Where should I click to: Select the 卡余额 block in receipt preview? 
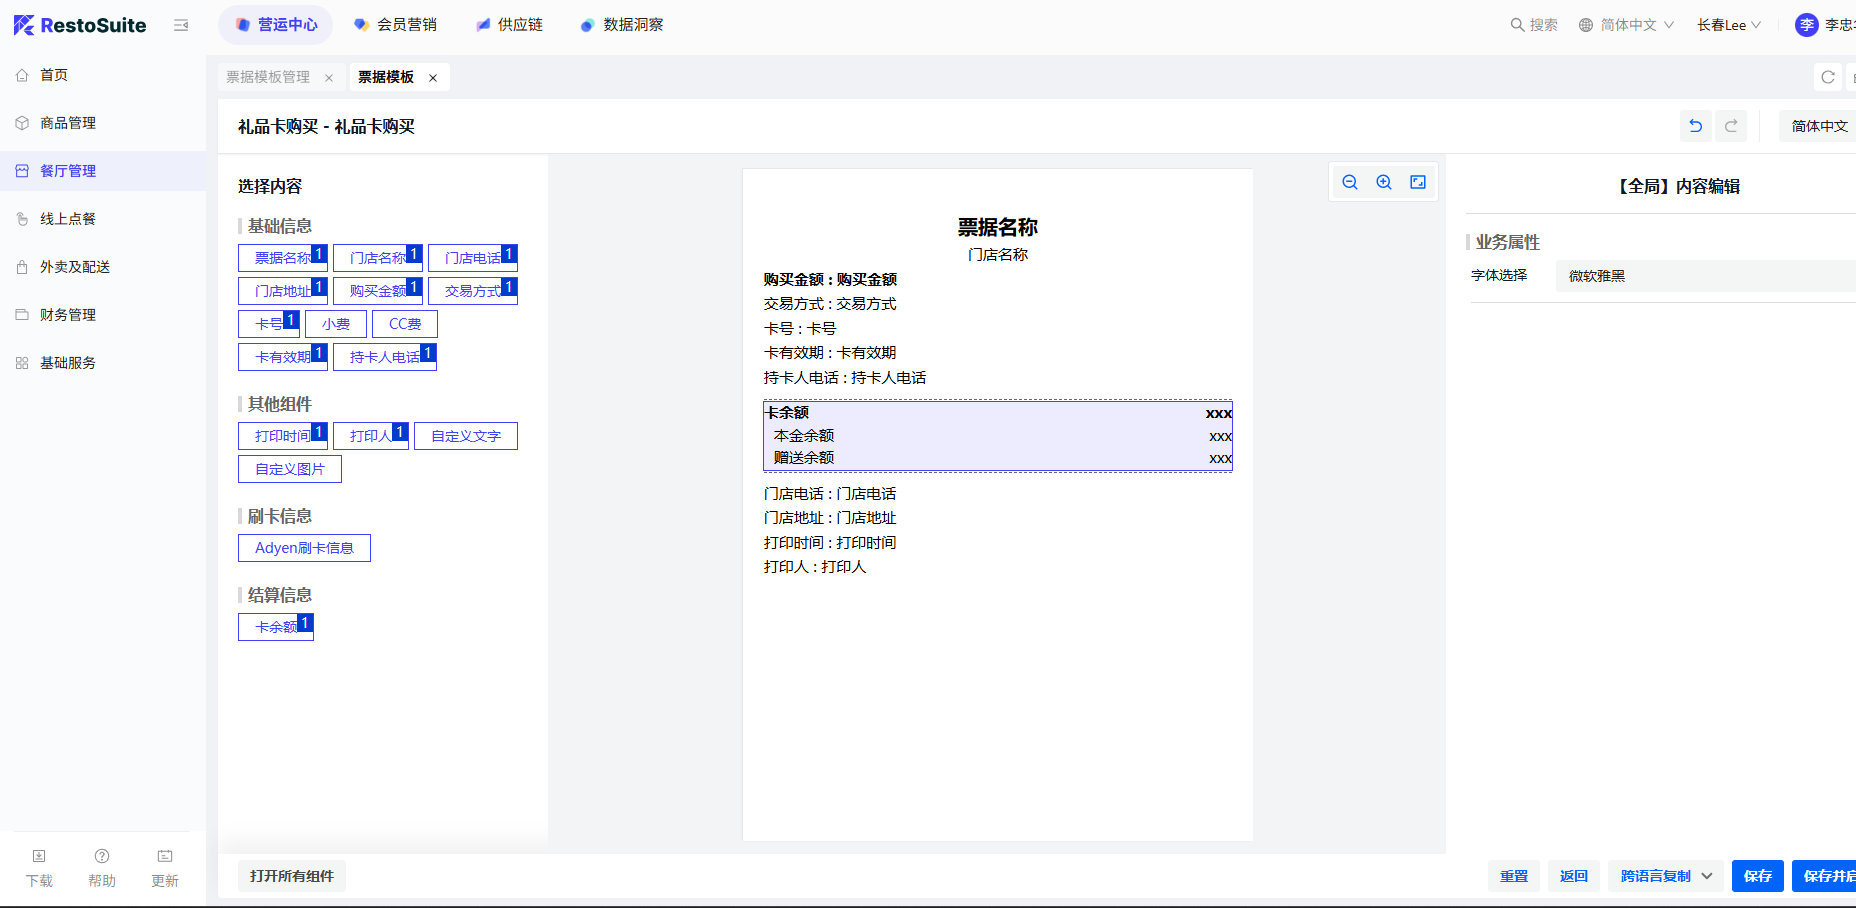click(997, 436)
